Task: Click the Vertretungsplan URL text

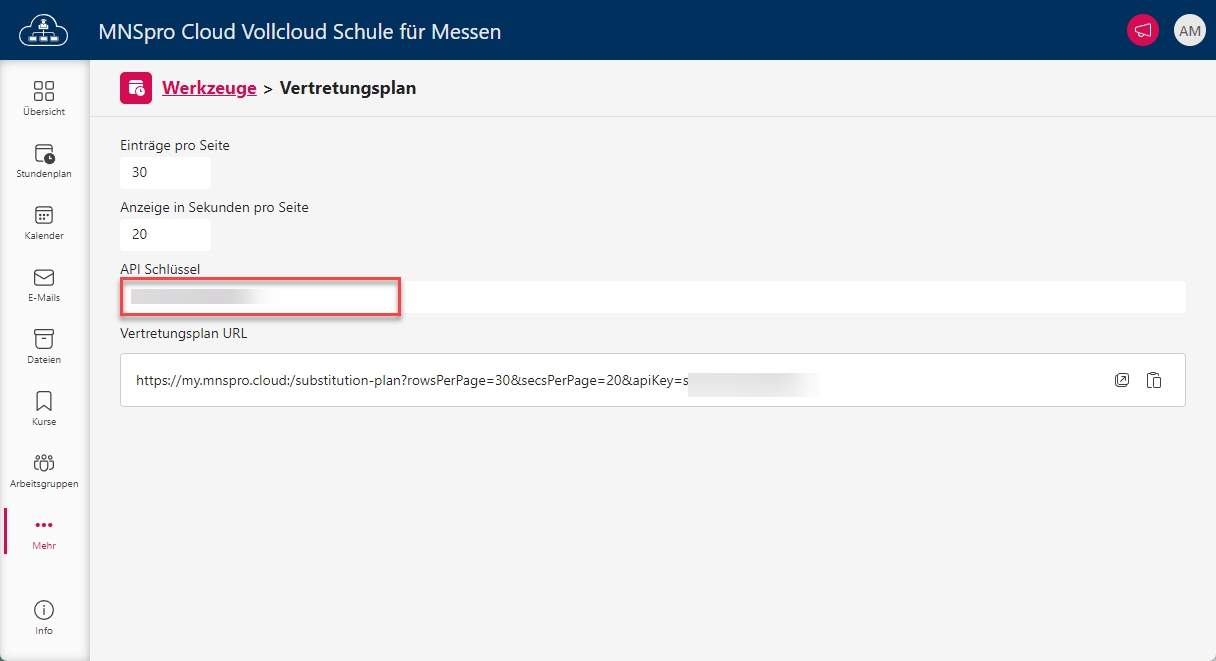Action: coord(410,381)
